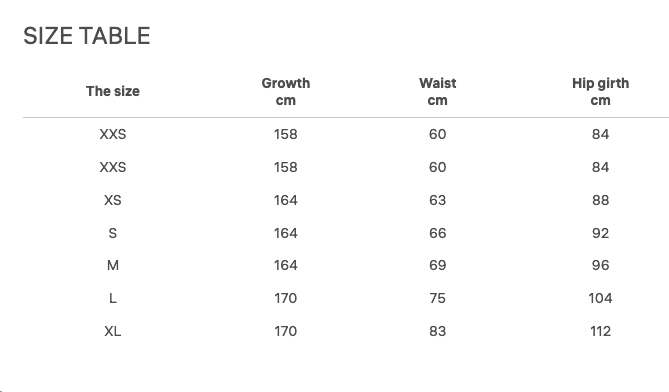Click the growth value 164 in M row
The image size is (669, 392).
click(x=285, y=265)
